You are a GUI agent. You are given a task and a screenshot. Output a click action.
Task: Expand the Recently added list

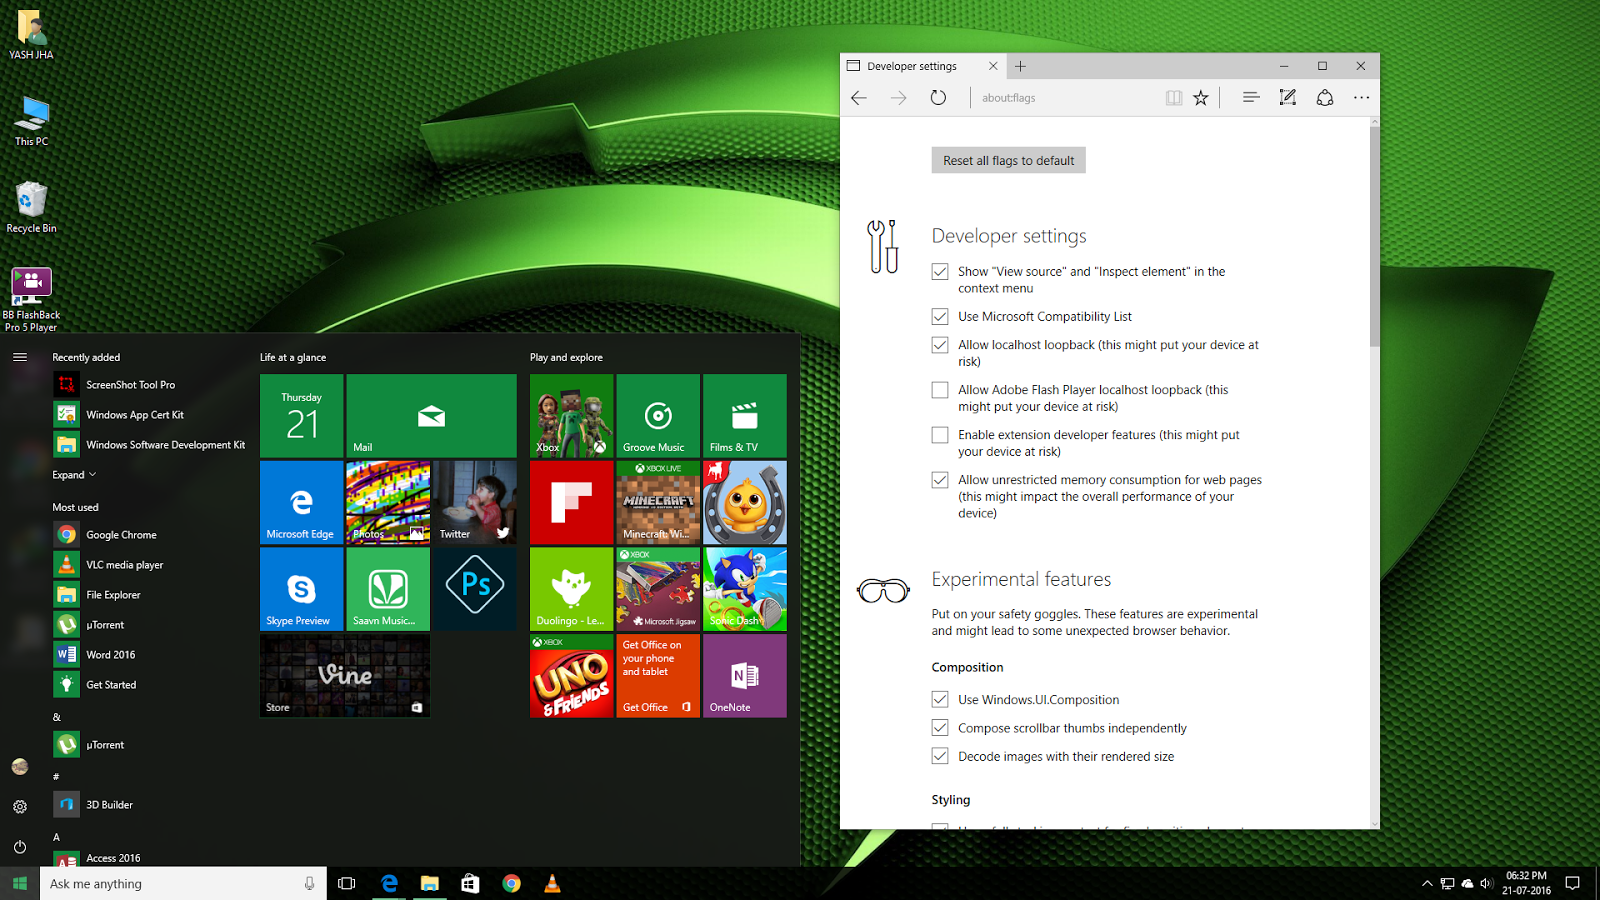(x=74, y=475)
